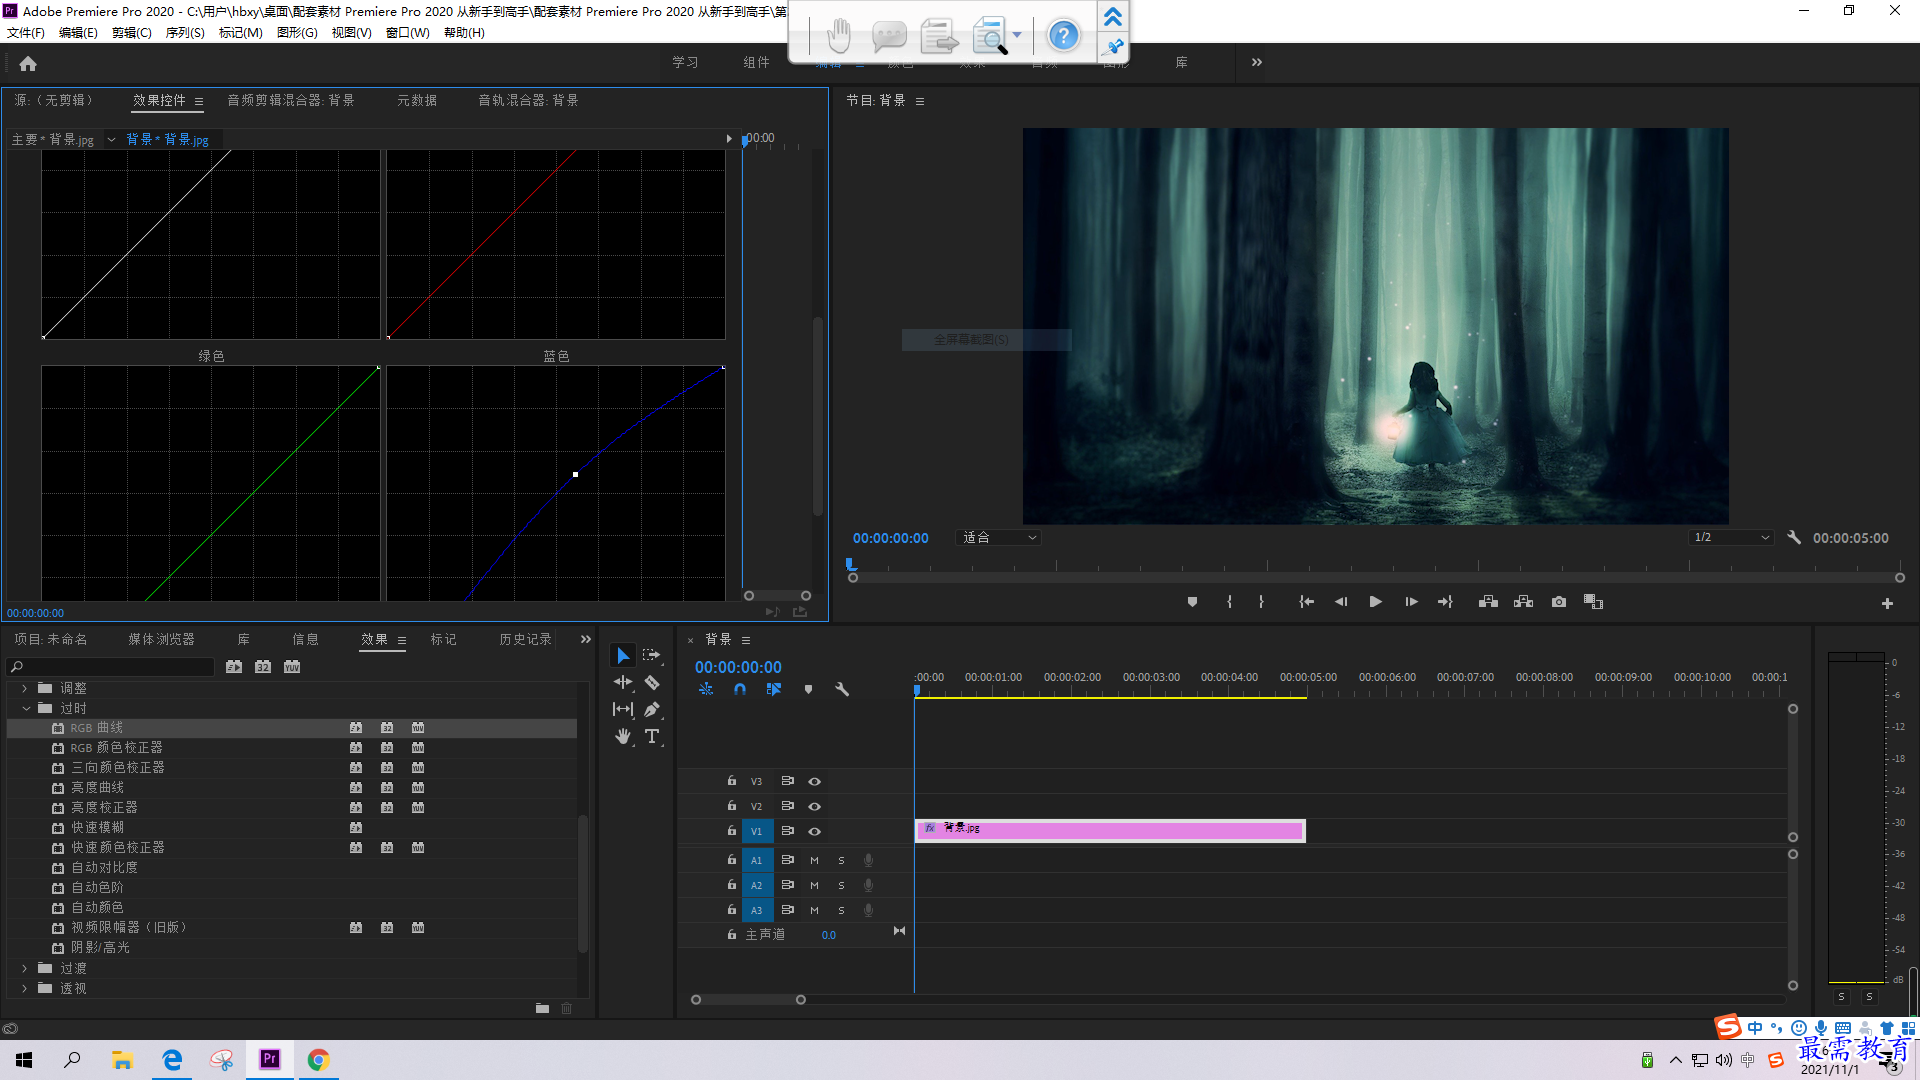Toggle V1 track output eye

[814, 831]
